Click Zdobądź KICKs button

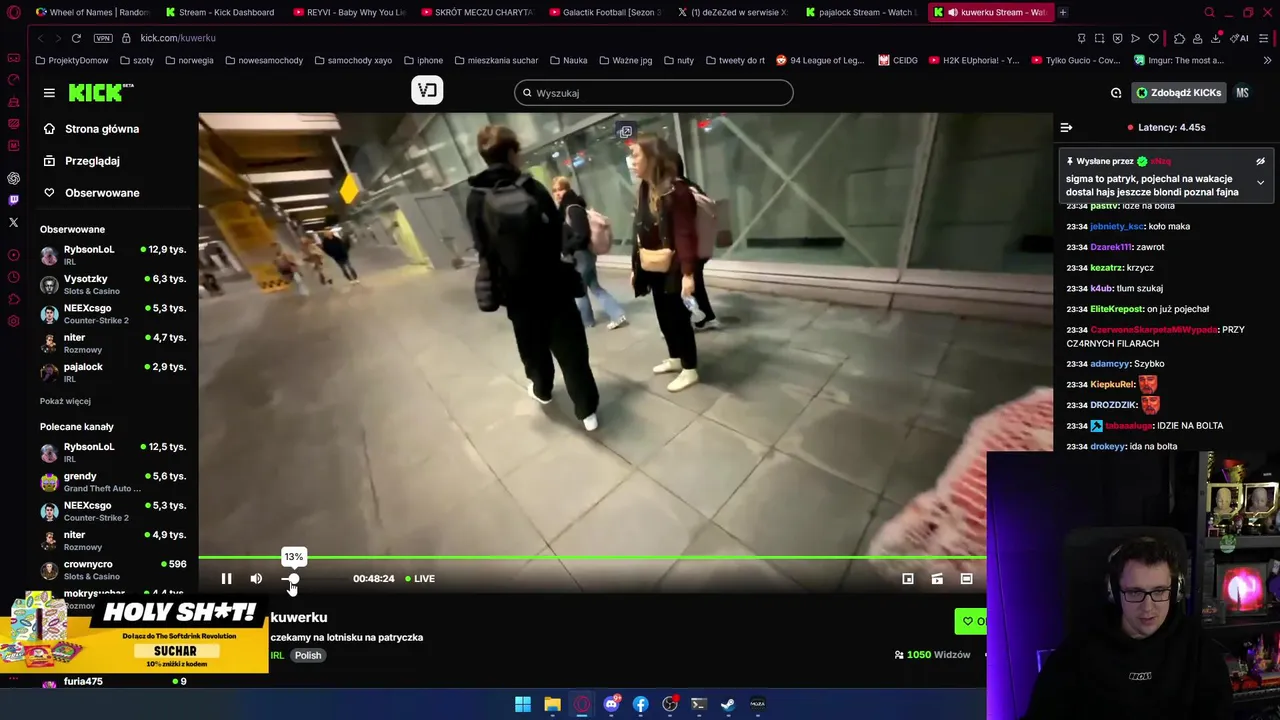pyautogui.click(x=1179, y=93)
